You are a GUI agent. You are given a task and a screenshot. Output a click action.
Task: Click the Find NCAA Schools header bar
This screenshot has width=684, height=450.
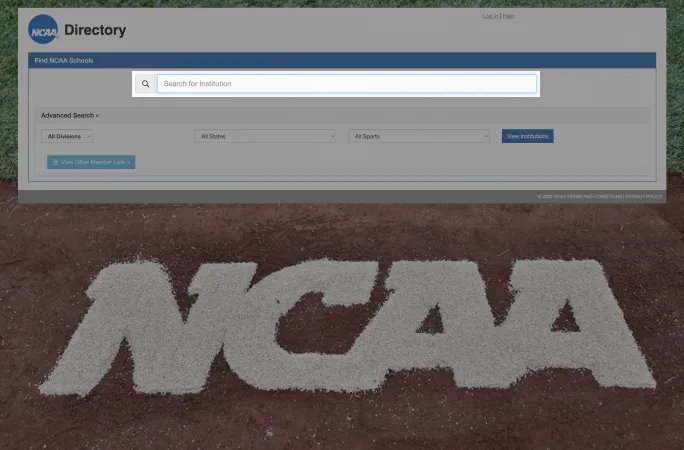tap(342, 61)
